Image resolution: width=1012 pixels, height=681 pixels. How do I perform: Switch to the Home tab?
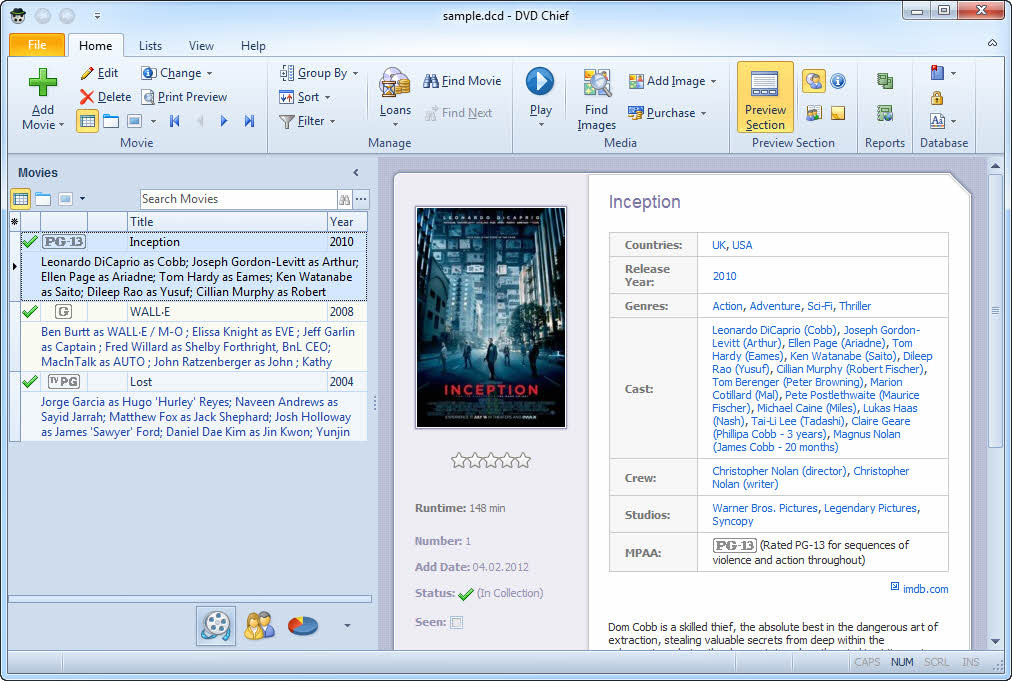click(96, 46)
